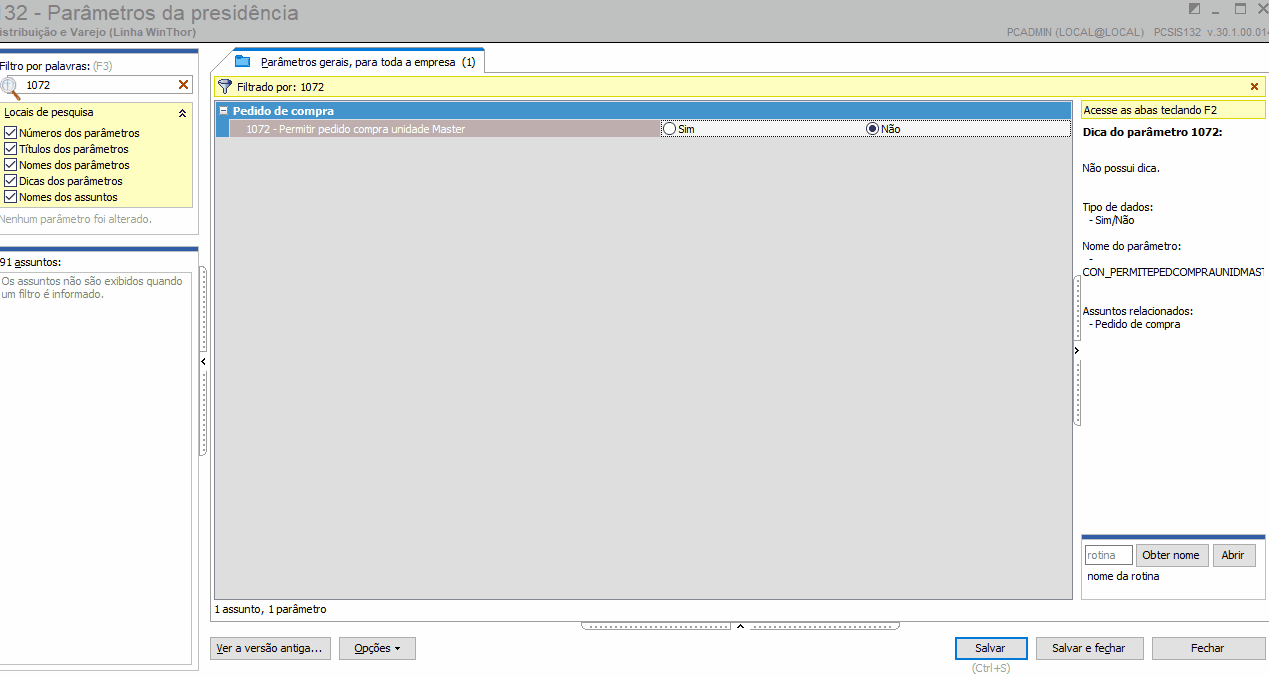Image resolution: width=1269 pixels, height=677 pixels.
Task: Click Ver a versão antiga button
Action: (x=270, y=648)
